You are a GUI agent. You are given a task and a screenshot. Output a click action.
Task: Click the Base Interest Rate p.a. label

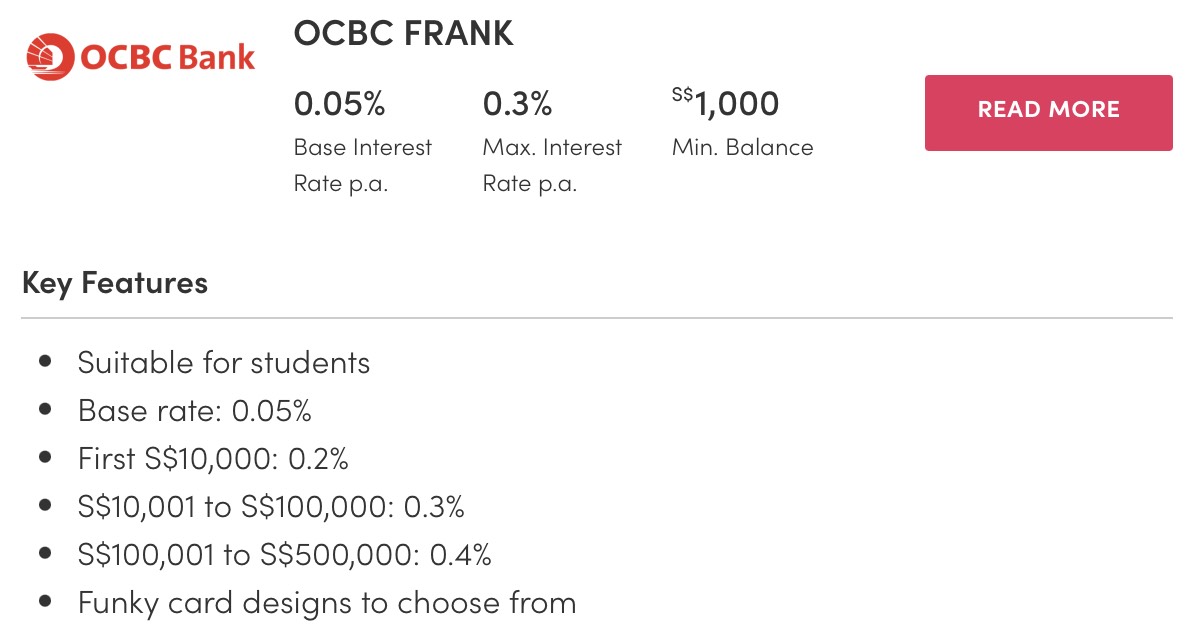pos(362,166)
